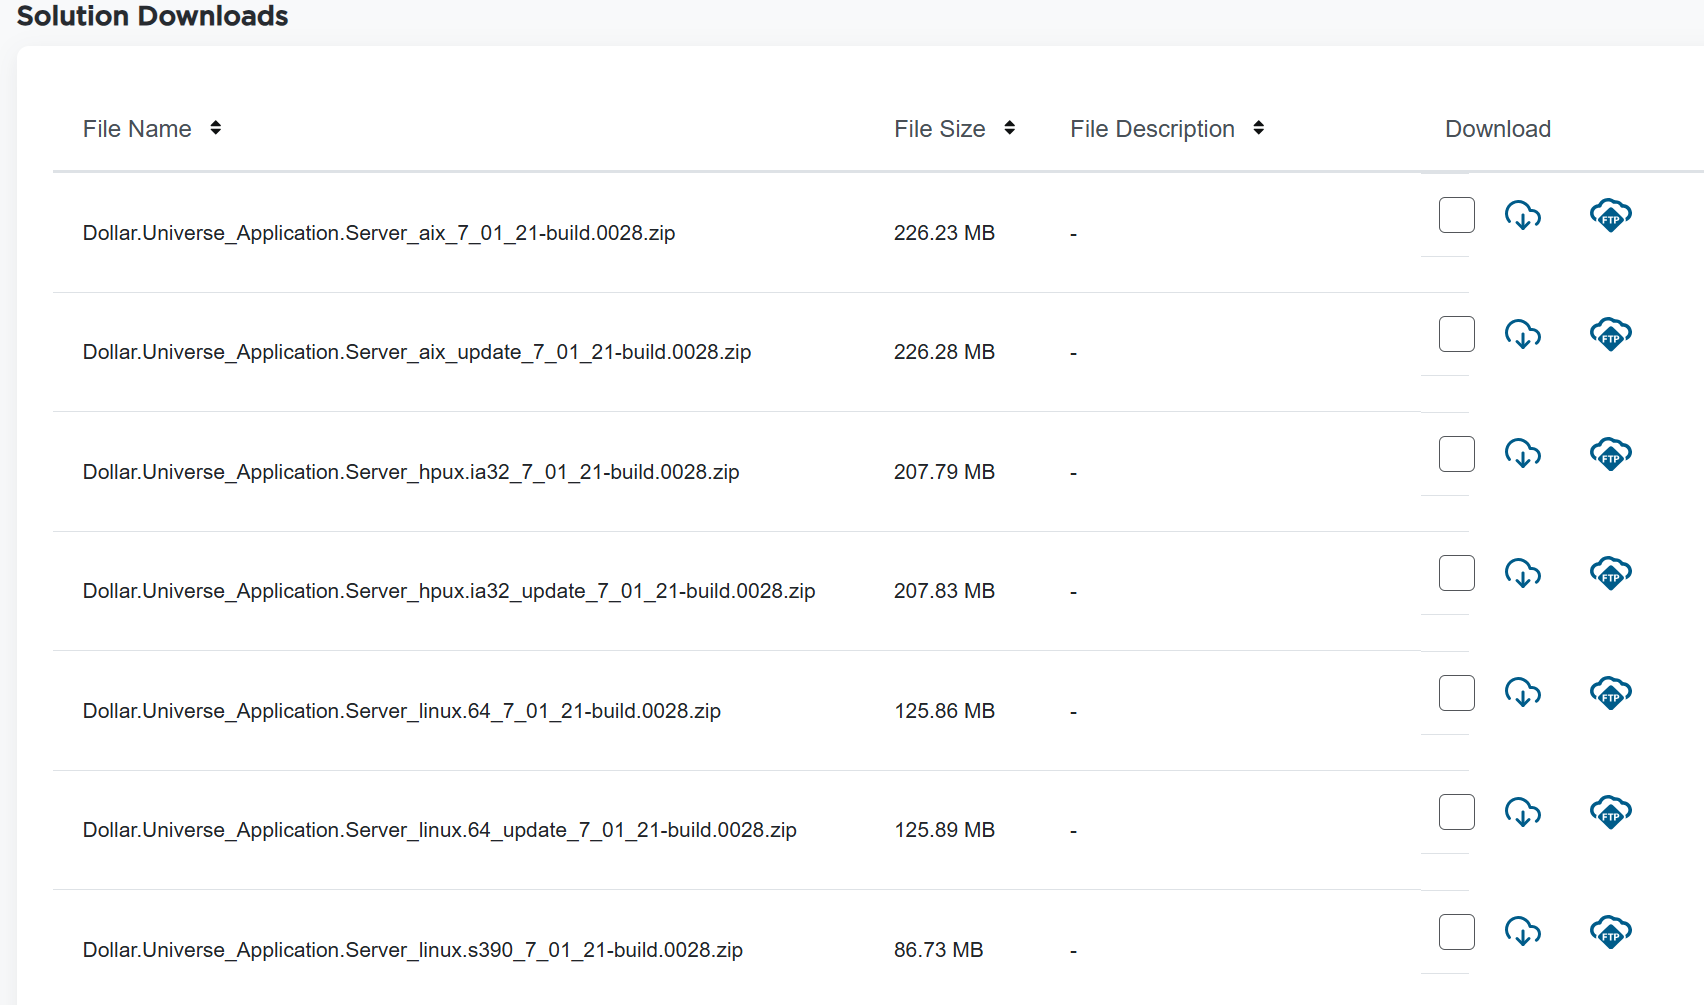The image size is (1704, 1005).
Task: Download hpux.ia32_7_01_21 zip via cloud icon
Action: pos(1522,454)
